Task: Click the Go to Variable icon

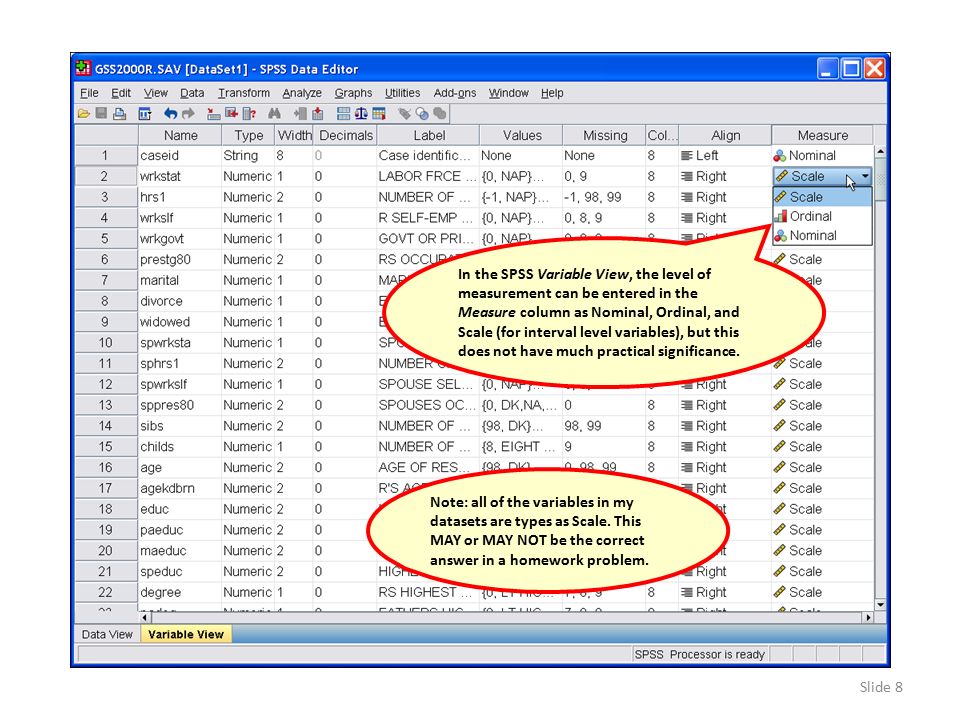Action: (x=231, y=113)
